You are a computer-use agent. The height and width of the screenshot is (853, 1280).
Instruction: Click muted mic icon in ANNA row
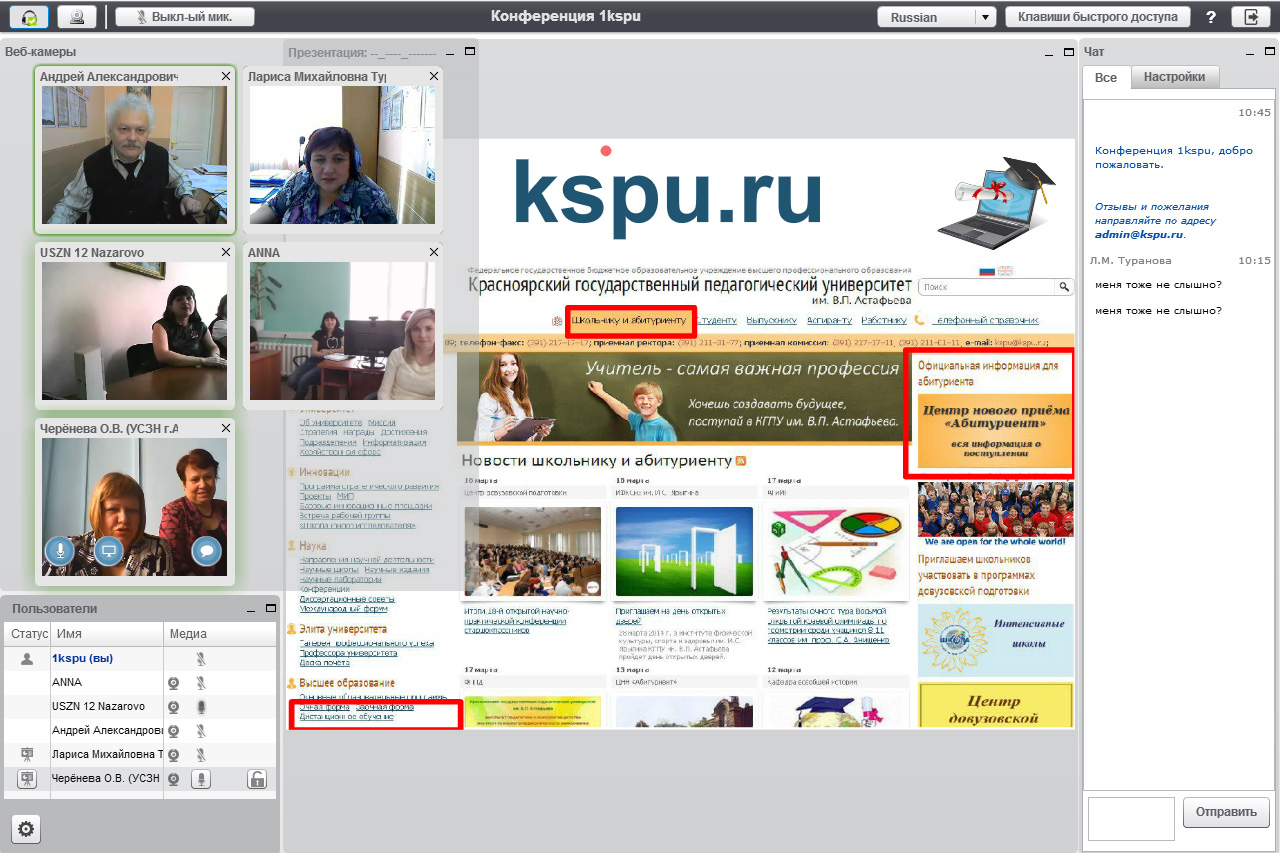(x=201, y=683)
